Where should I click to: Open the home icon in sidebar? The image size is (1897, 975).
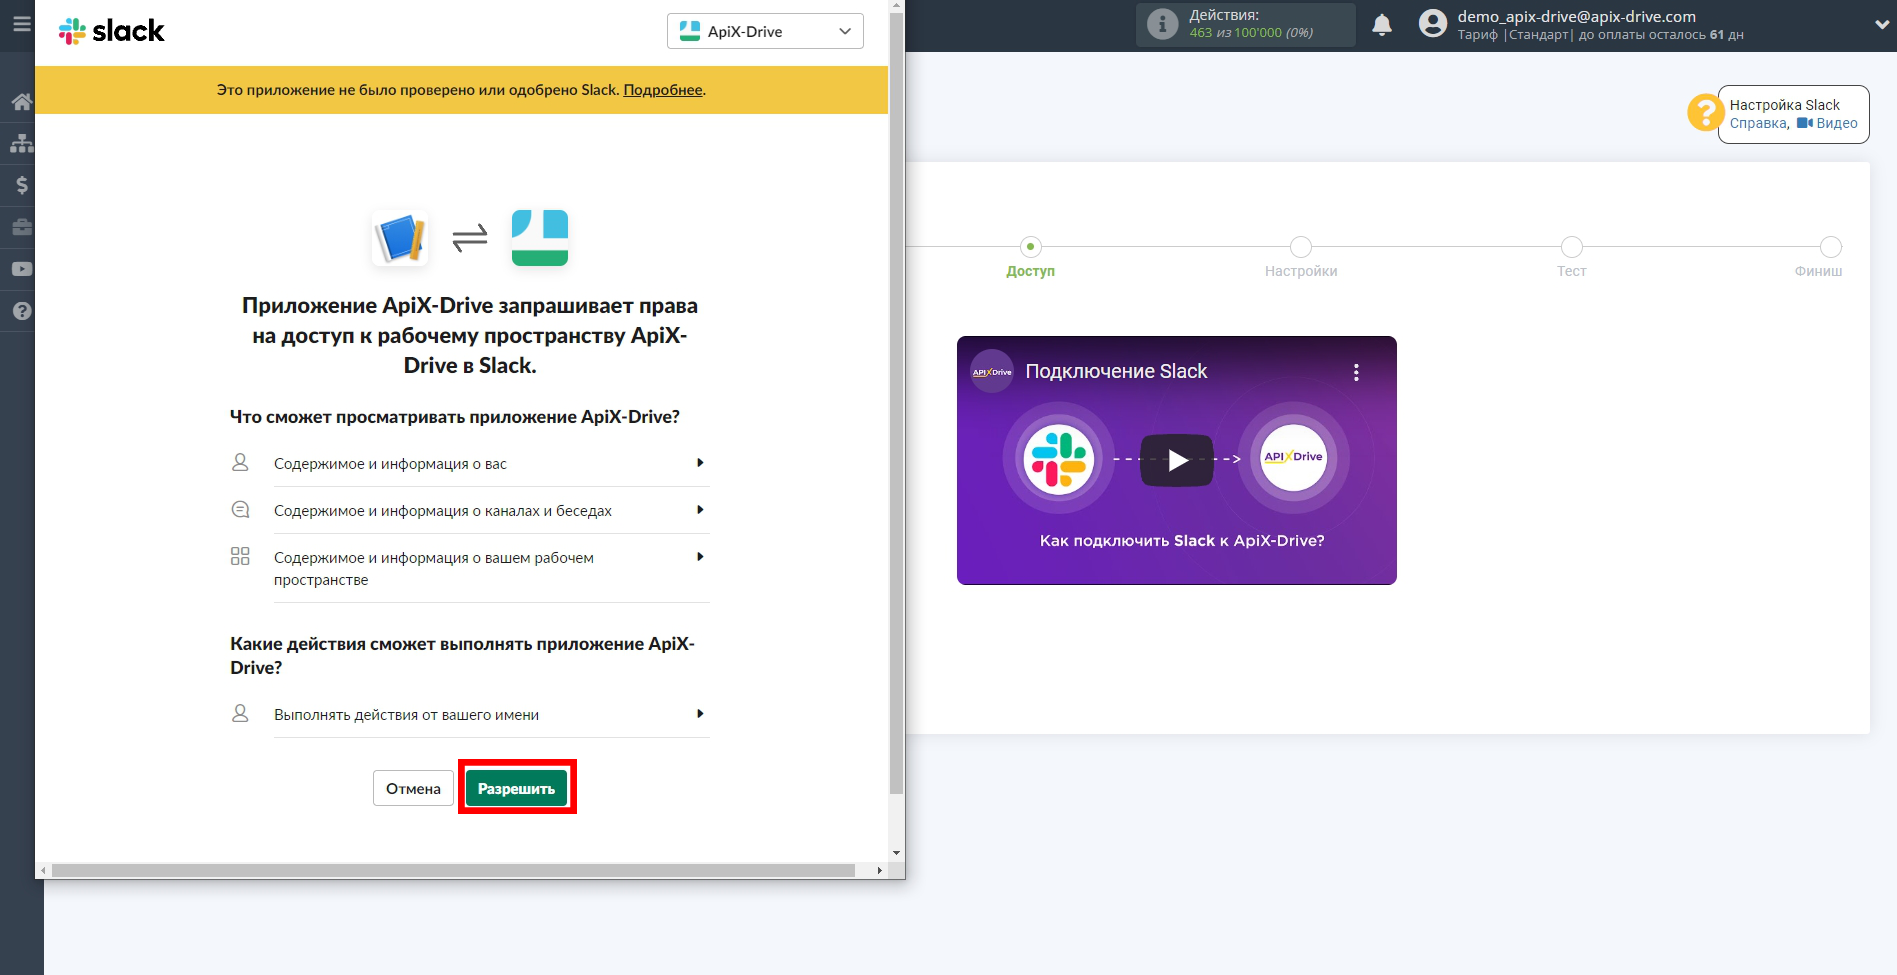21,102
